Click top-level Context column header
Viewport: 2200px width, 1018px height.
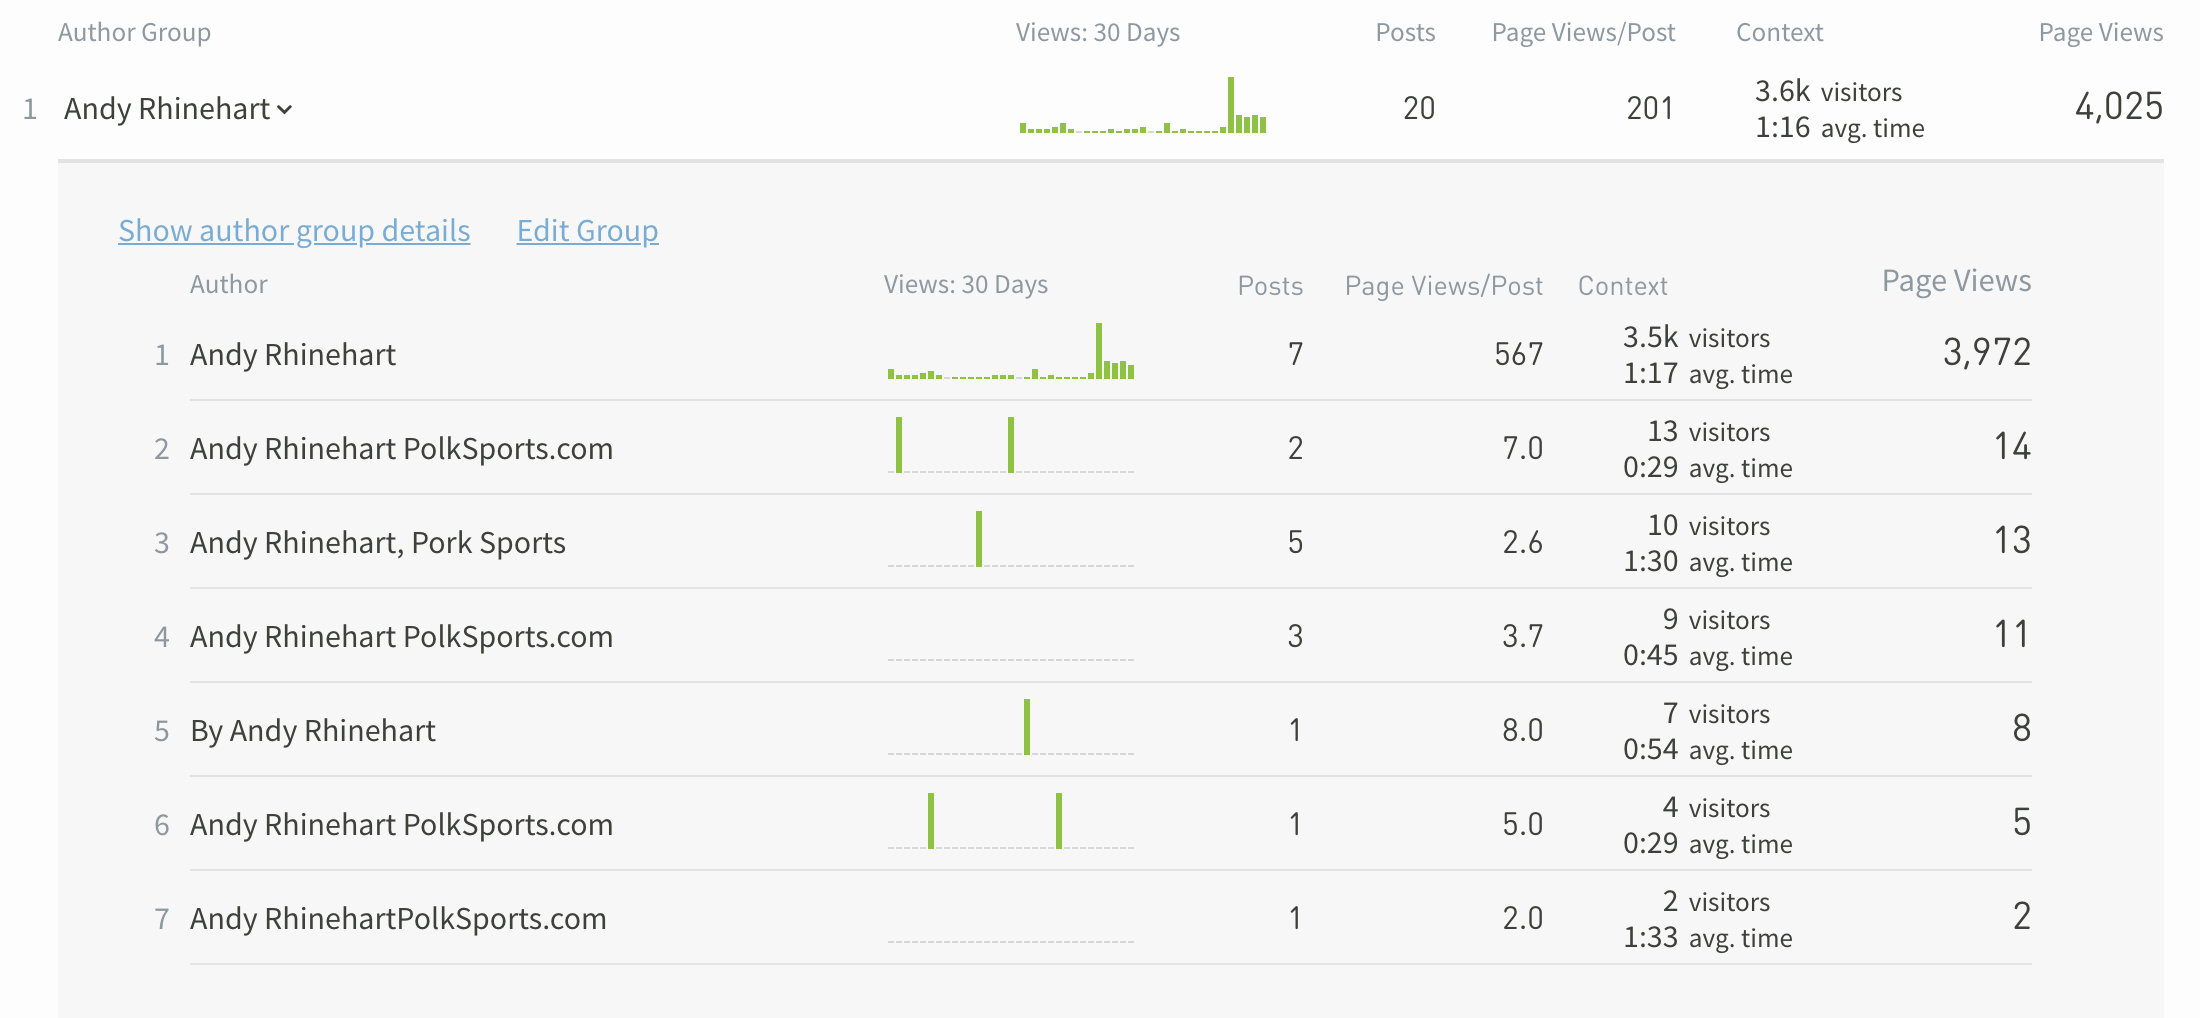(x=1779, y=33)
